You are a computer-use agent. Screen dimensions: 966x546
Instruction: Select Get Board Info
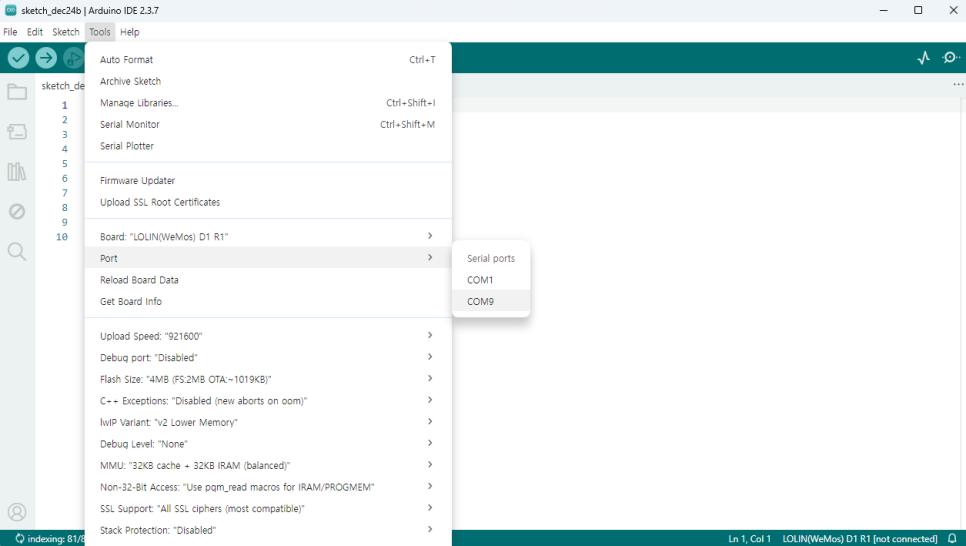(x=268, y=301)
